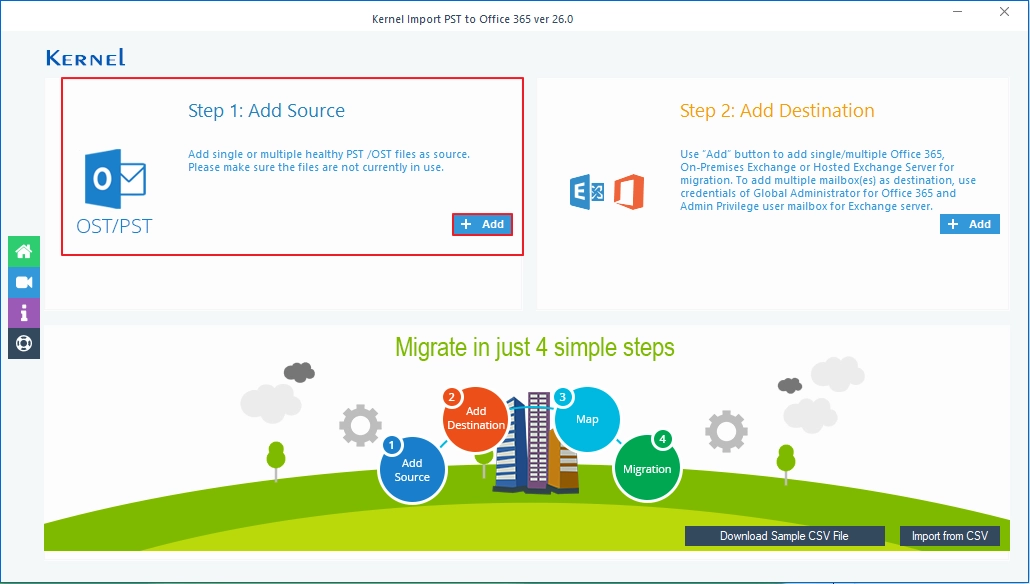The width and height of the screenshot is (1030, 584).
Task: Click 'Add single or multiple healthy PST' description
Action: (x=328, y=161)
